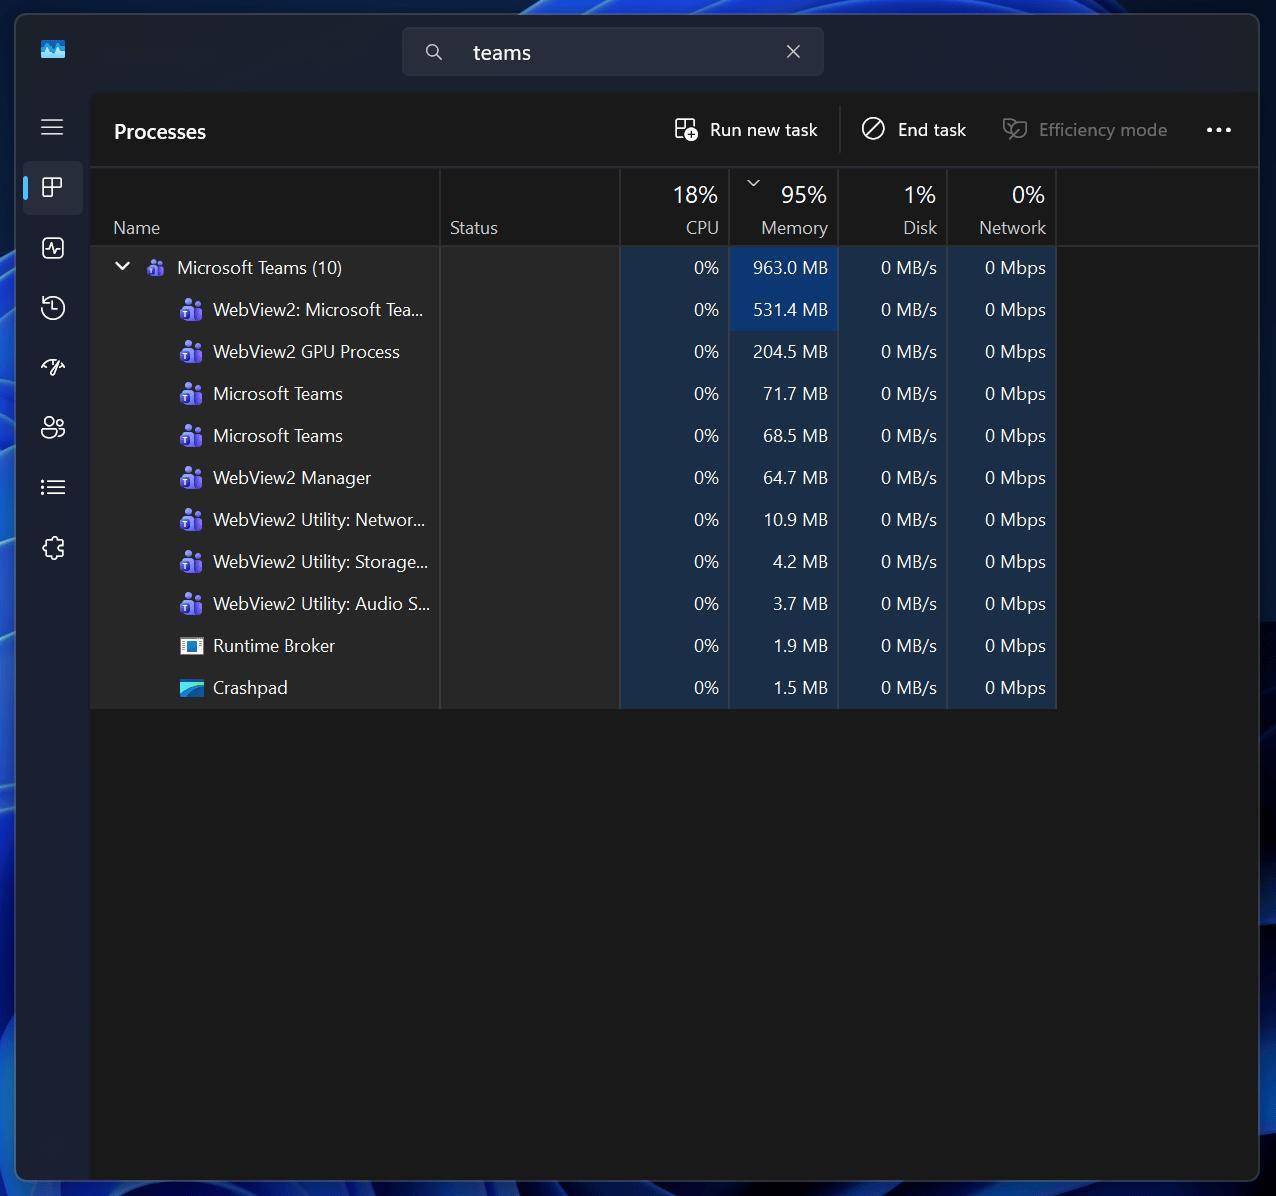This screenshot has width=1276, height=1196.
Task: Open the hamburger navigation menu
Action: click(52, 127)
